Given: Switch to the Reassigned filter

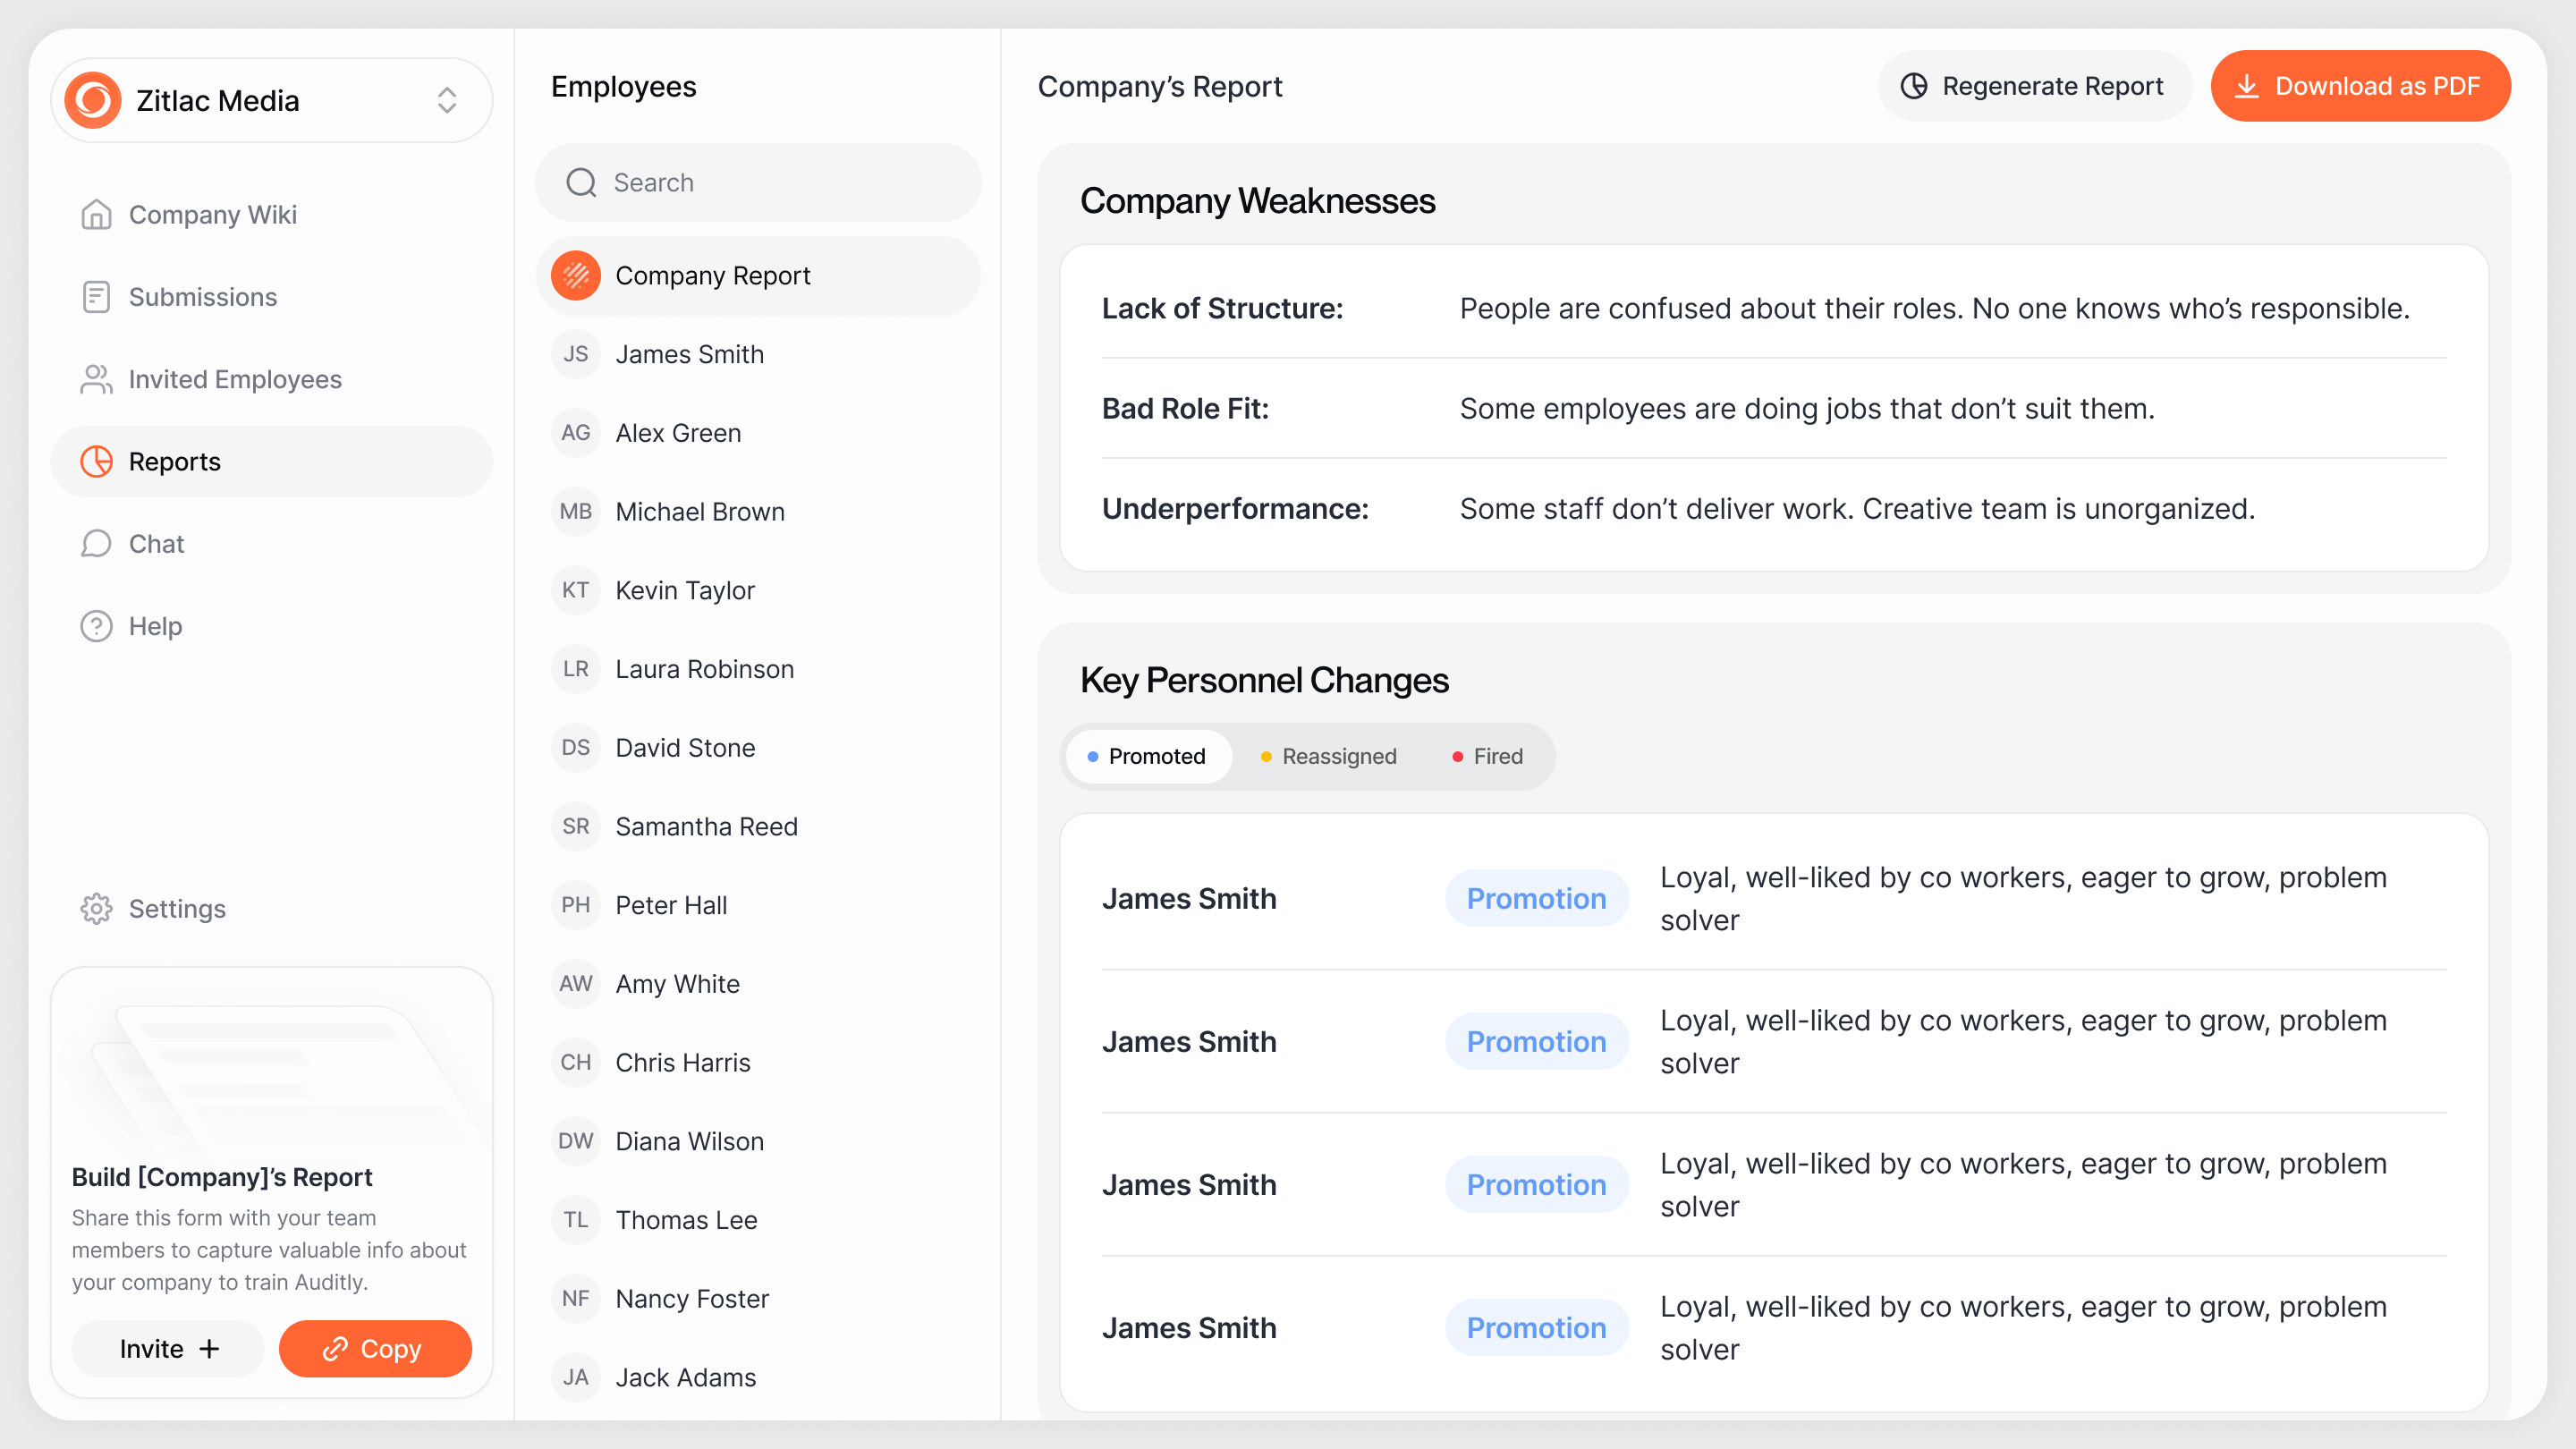Looking at the screenshot, I should pos(1328,756).
